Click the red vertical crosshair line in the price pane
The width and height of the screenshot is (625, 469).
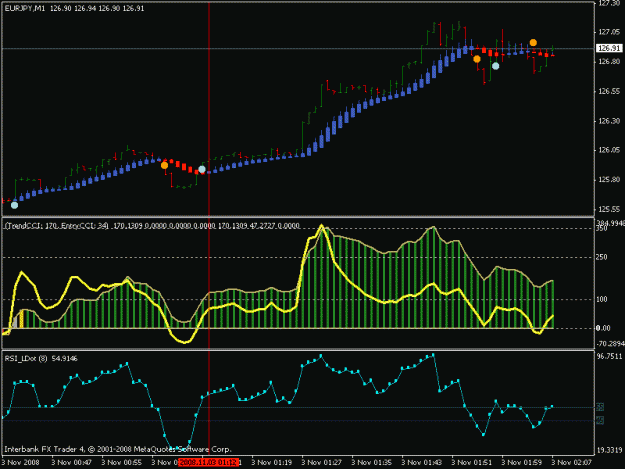coord(209,108)
